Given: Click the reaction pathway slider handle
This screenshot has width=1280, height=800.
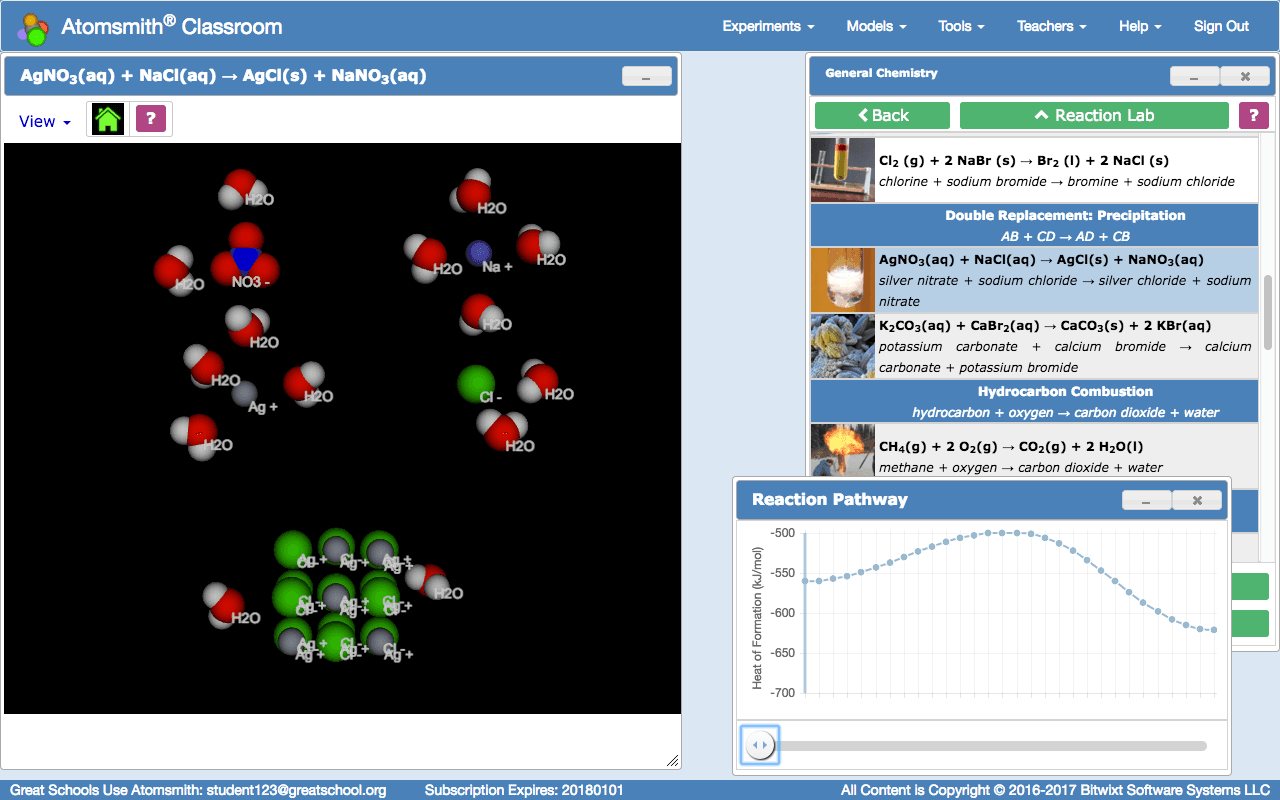Looking at the screenshot, I should tap(760, 745).
